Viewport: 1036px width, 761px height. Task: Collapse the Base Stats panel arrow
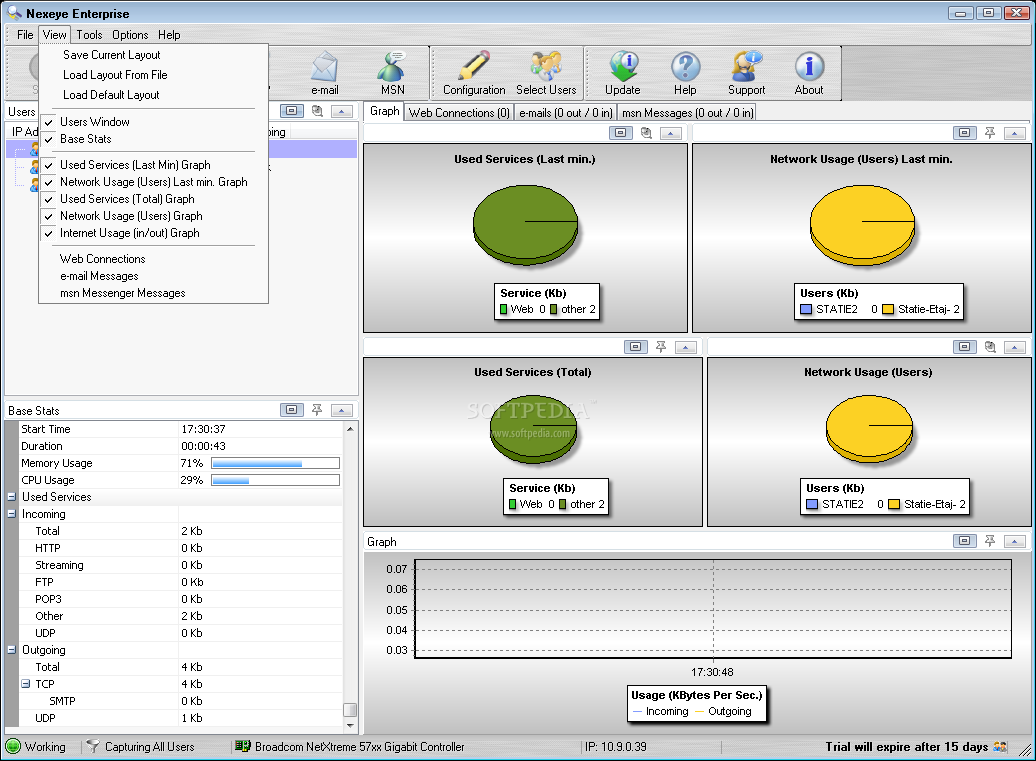pos(342,410)
